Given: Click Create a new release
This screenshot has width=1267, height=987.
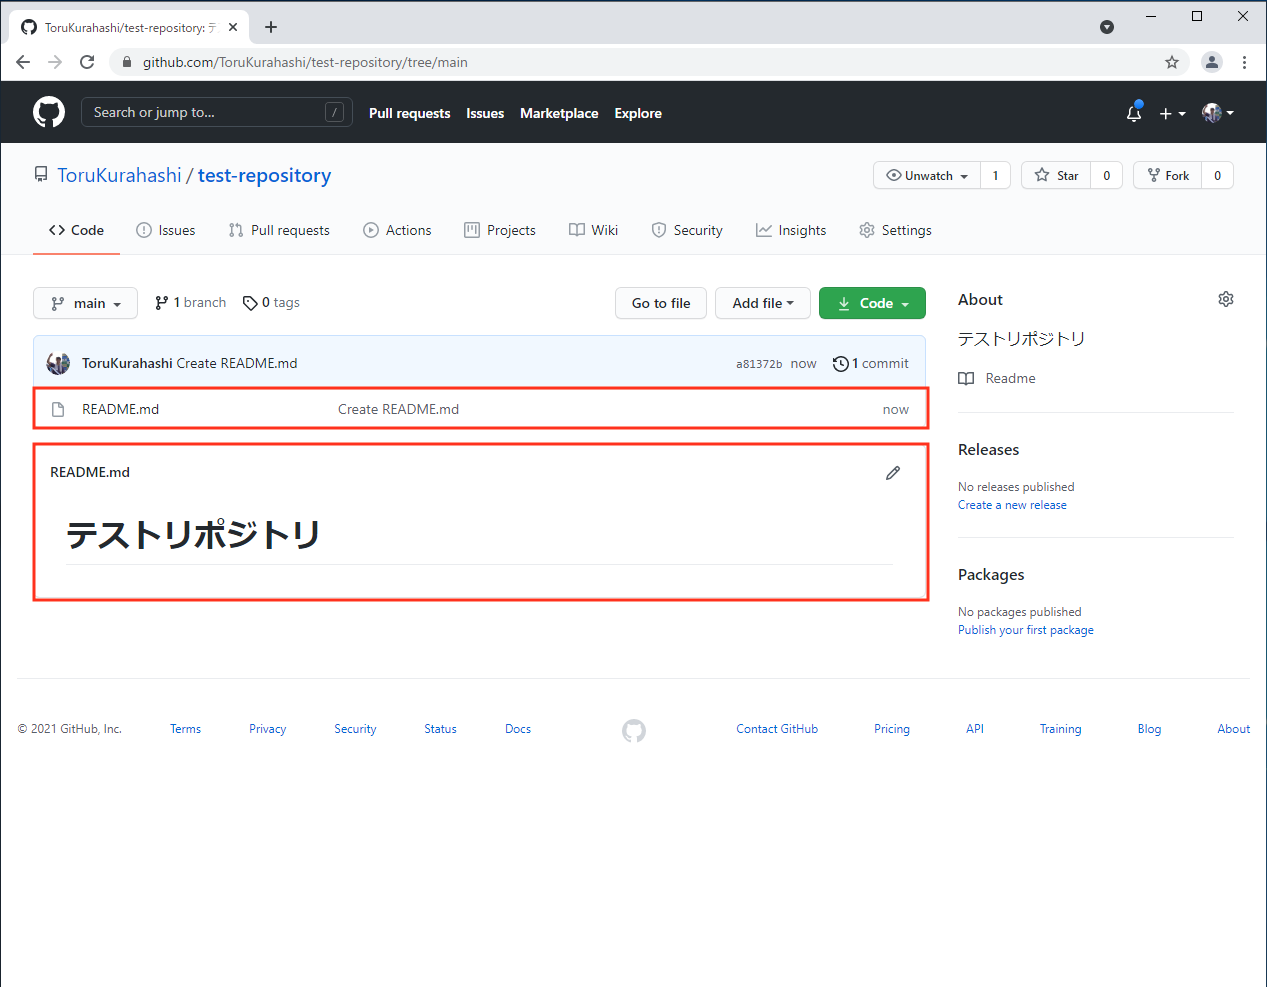Looking at the screenshot, I should tap(1012, 505).
